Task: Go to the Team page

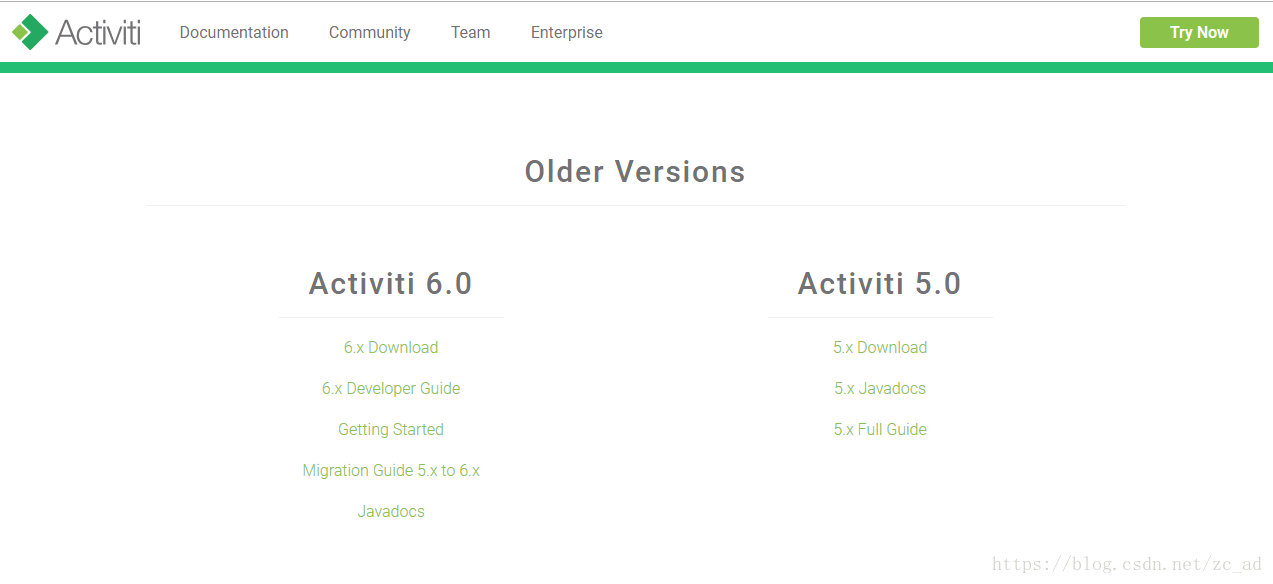Action: click(x=470, y=32)
